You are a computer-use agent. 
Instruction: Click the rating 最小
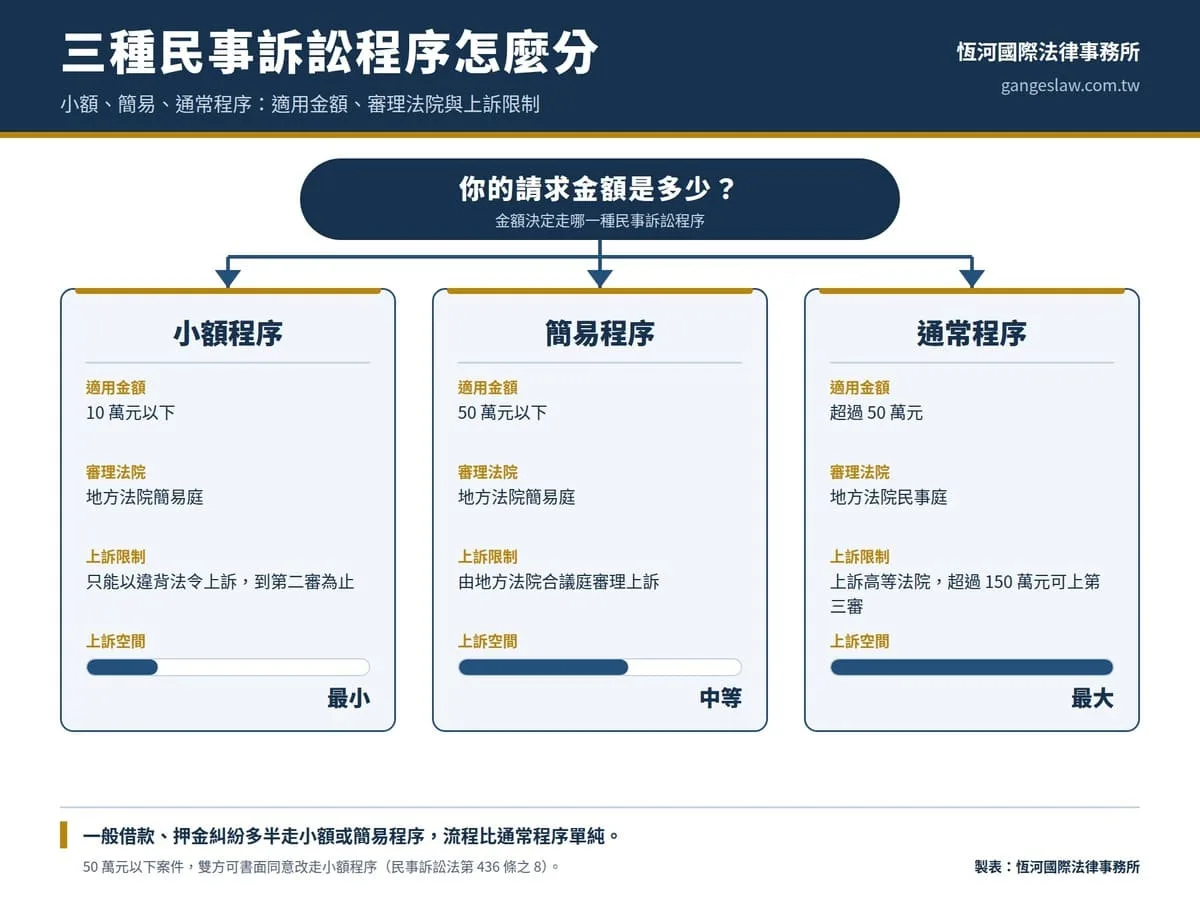(x=349, y=699)
